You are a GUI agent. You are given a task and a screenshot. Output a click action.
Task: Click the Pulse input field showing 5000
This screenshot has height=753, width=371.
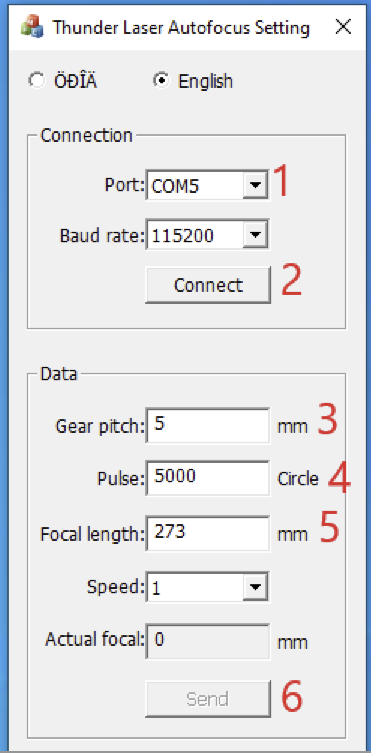click(x=208, y=478)
